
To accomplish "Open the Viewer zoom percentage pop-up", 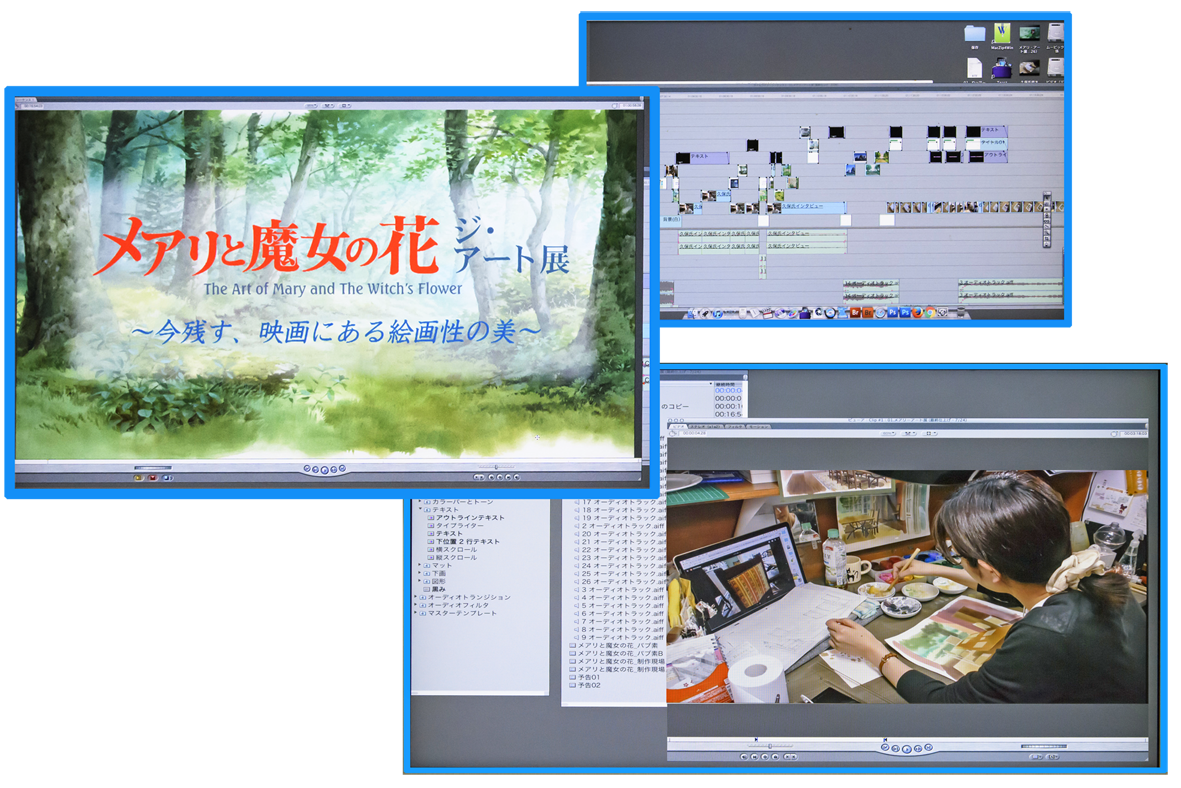I will pos(890,433).
